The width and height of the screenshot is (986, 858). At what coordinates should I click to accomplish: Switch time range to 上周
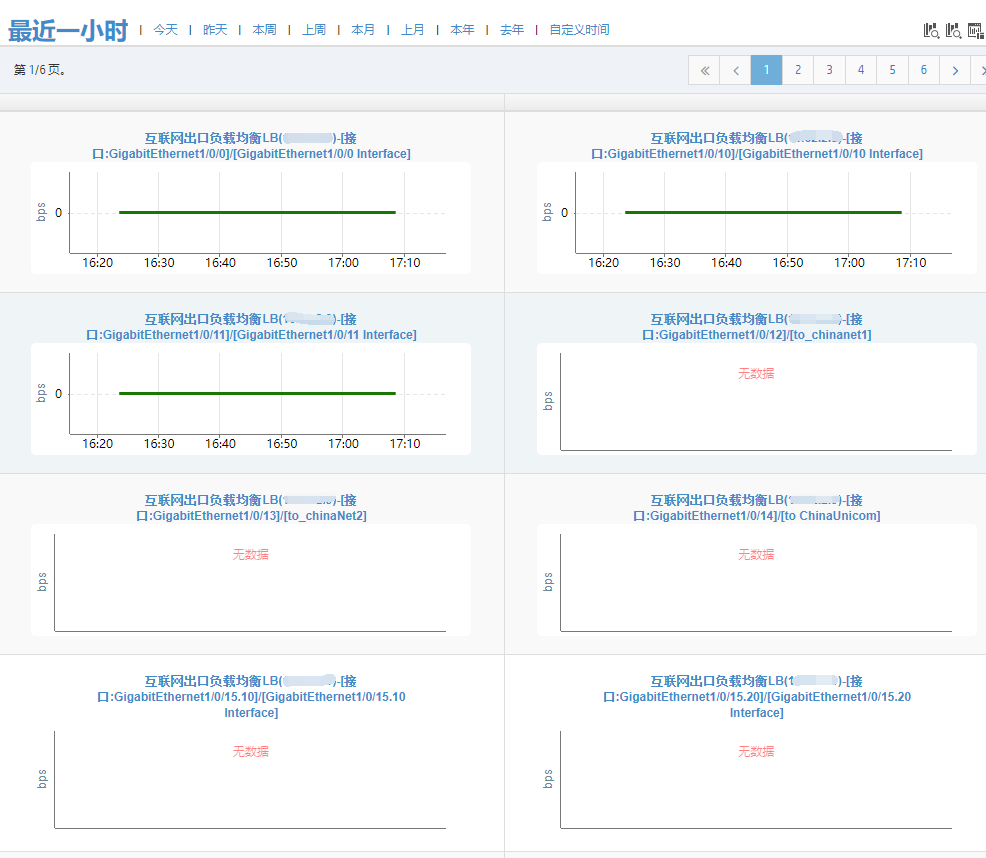(x=314, y=30)
